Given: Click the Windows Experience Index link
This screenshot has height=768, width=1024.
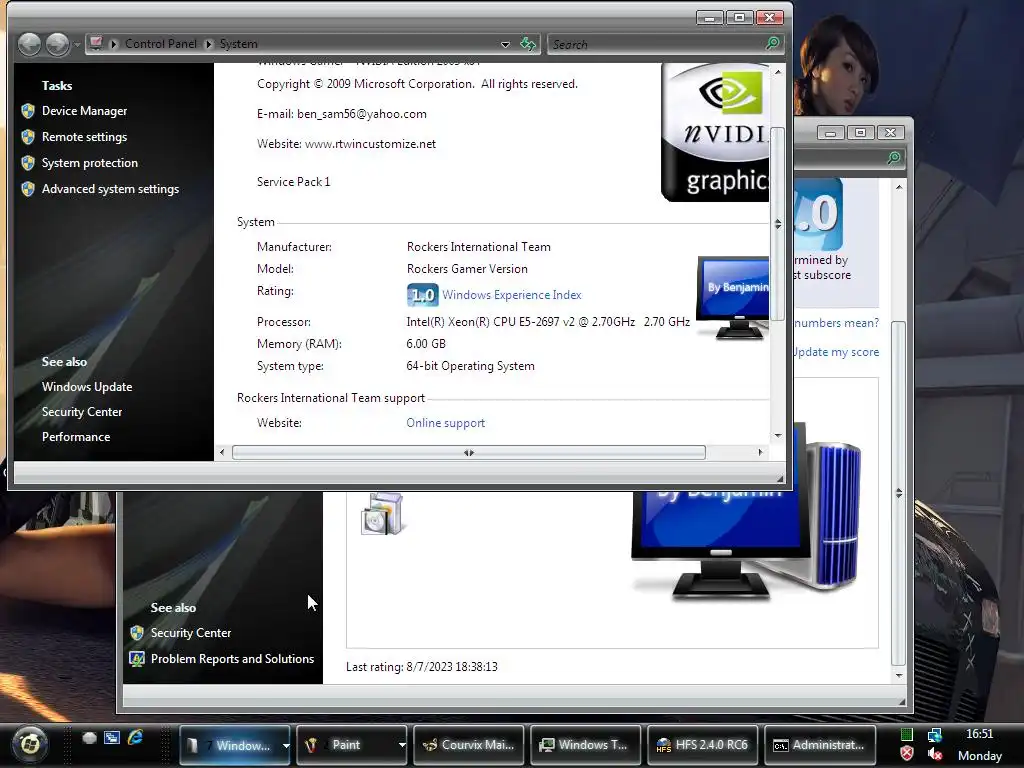Looking at the screenshot, I should 511,295.
